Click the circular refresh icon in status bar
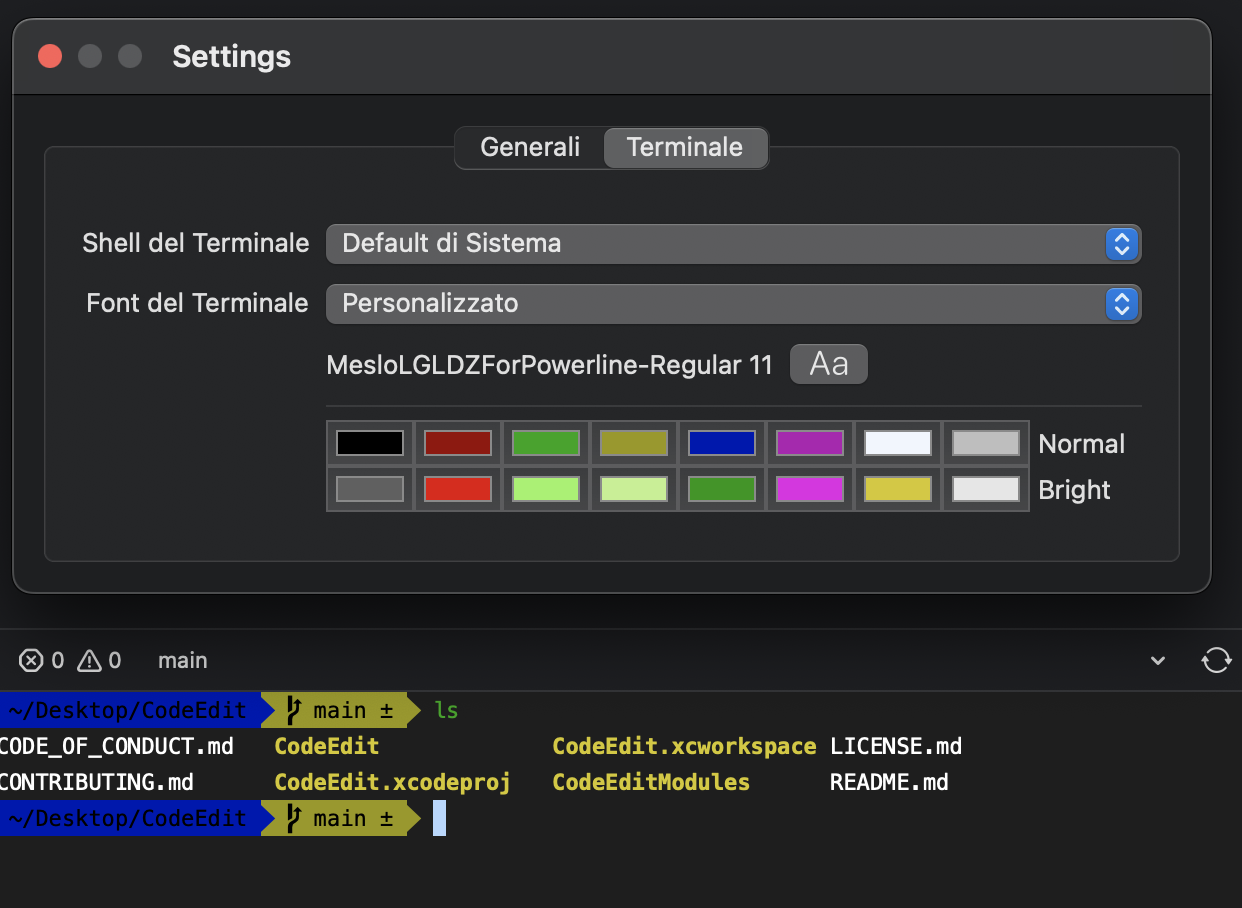The height and width of the screenshot is (908, 1242). pyautogui.click(x=1216, y=660)
